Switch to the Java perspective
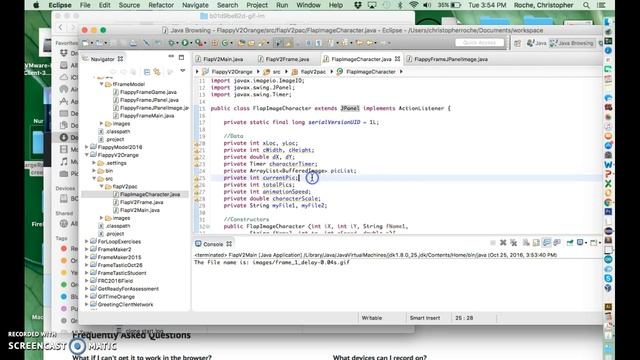The image size is (640, 360). pyautogui.click(x=536, y=43)
